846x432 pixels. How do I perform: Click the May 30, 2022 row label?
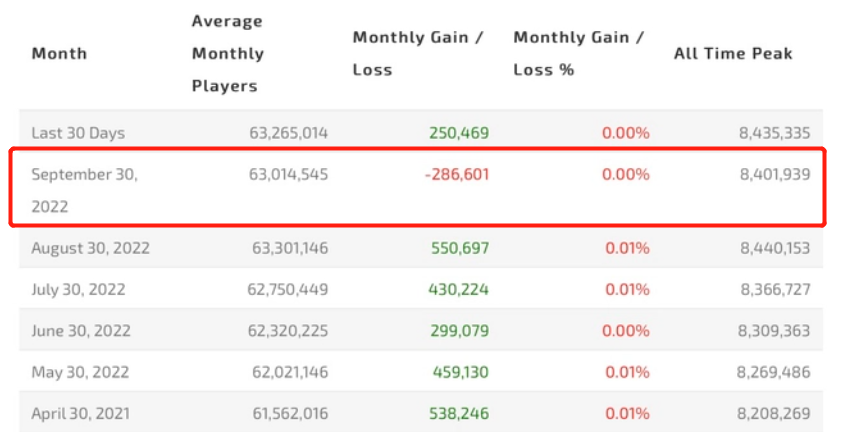[x=80, y=372]
